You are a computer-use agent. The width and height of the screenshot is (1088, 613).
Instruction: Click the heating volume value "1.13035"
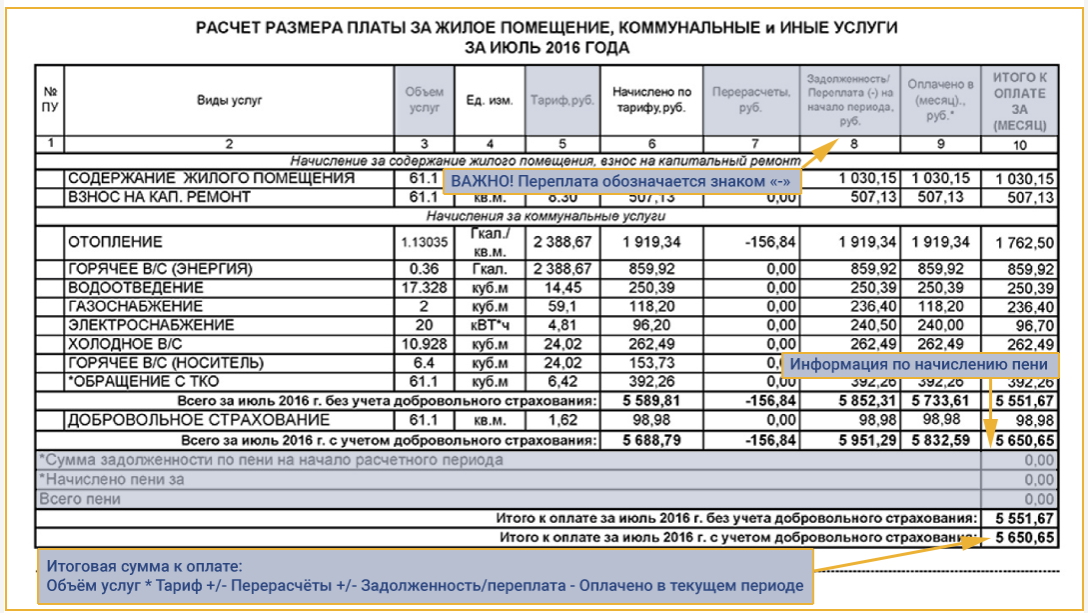[x=424, y=242]
